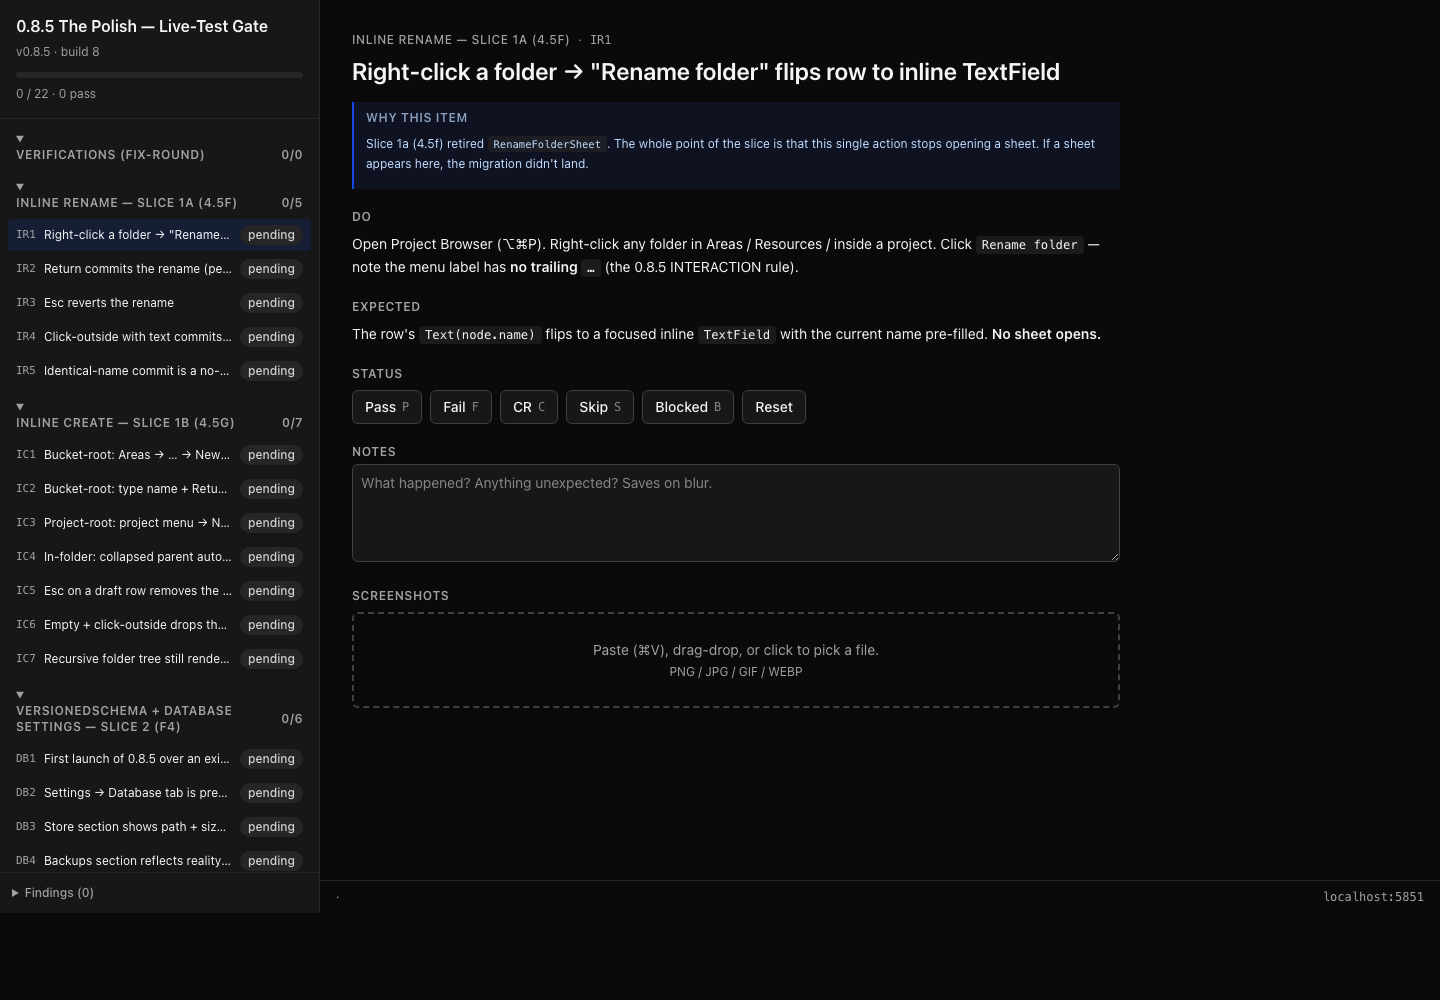Click the pending badge on IR1 row
This screenshot has width=1440, height=1000.
coord(271,235)
